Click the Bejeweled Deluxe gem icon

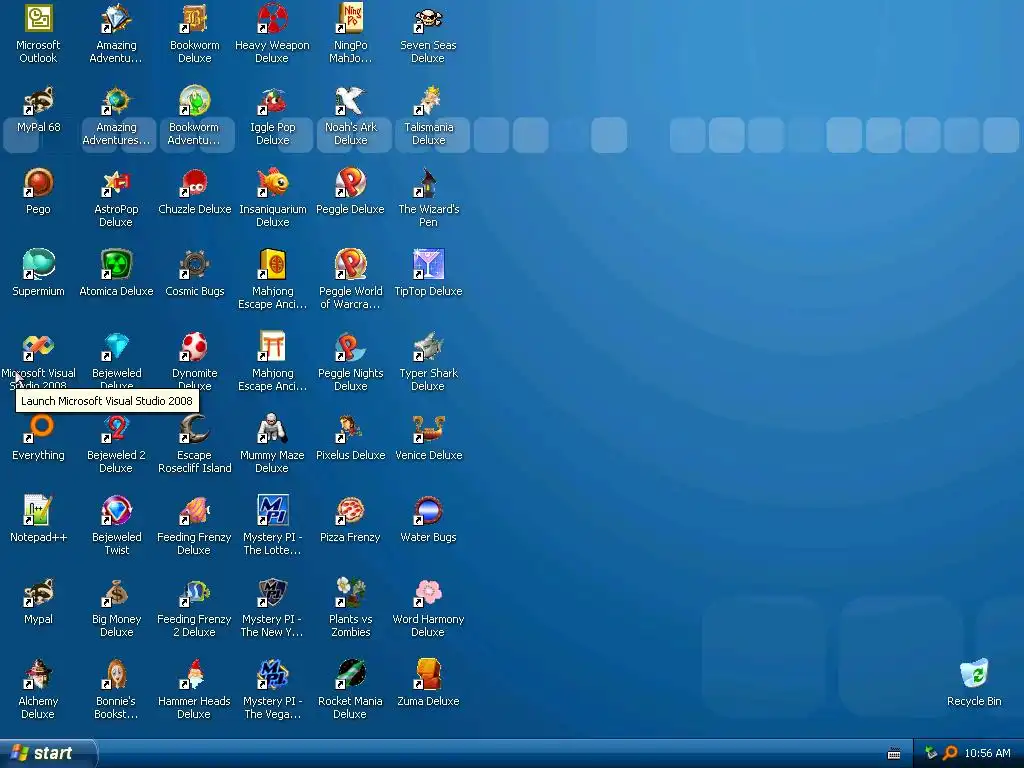116,347
